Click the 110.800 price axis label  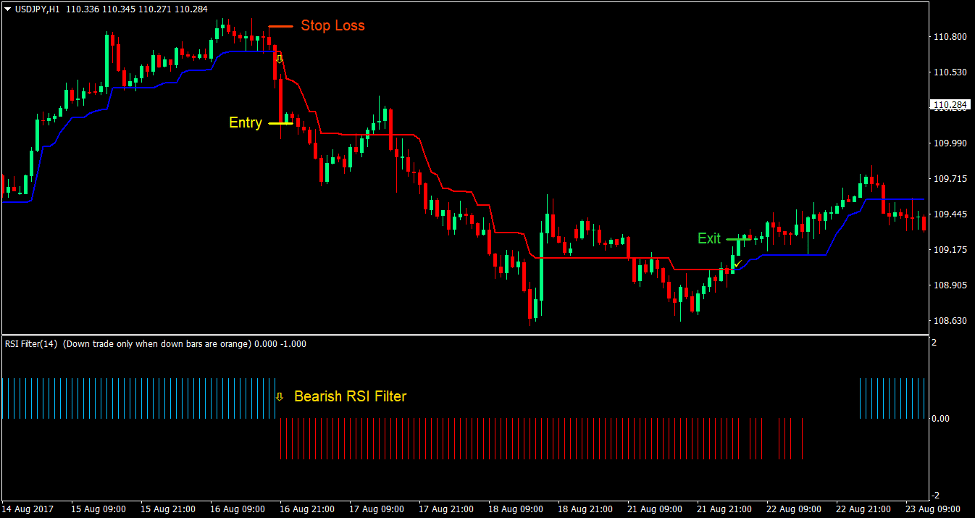(x=951, y=37)
